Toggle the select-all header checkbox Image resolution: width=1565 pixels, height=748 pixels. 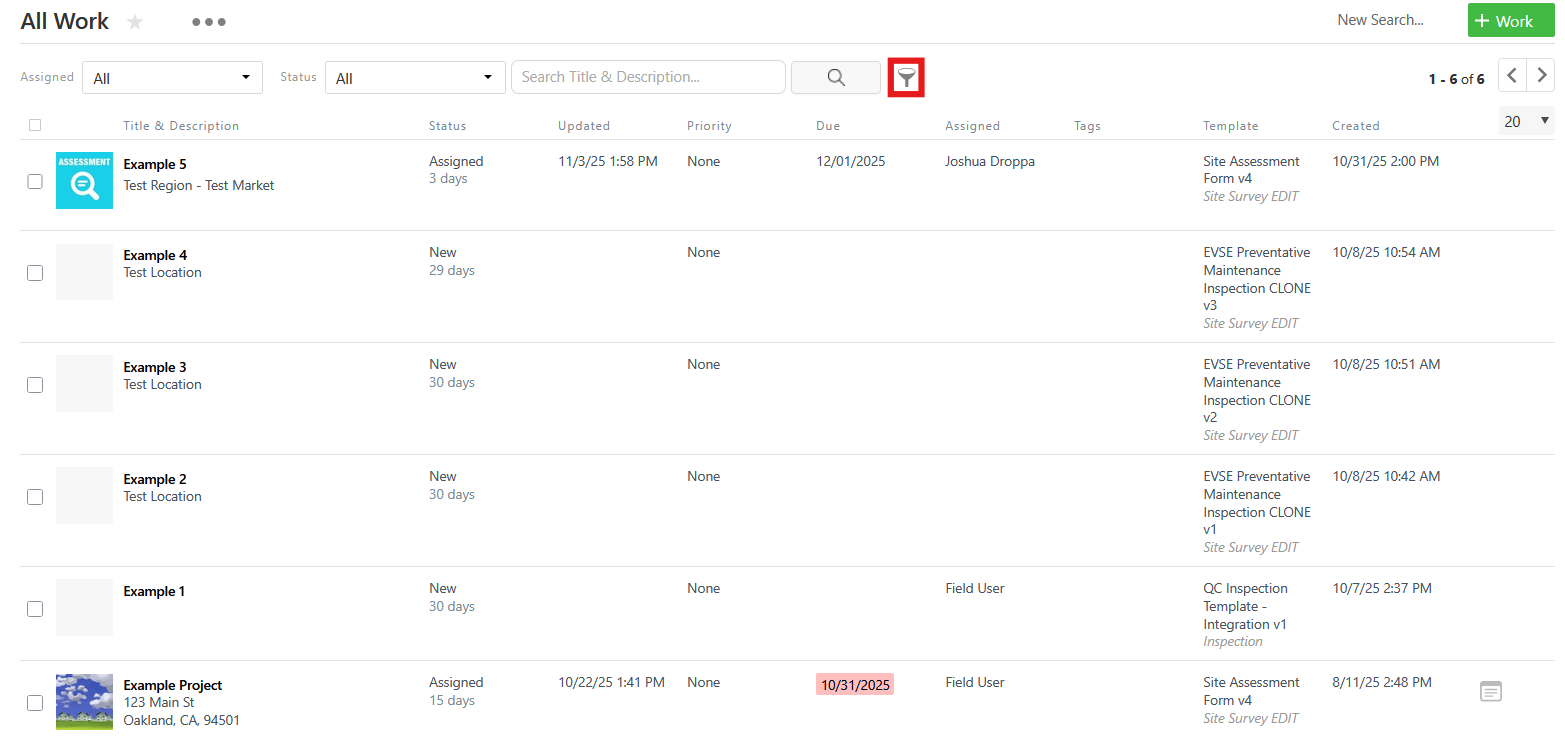(x=35, y=125)
